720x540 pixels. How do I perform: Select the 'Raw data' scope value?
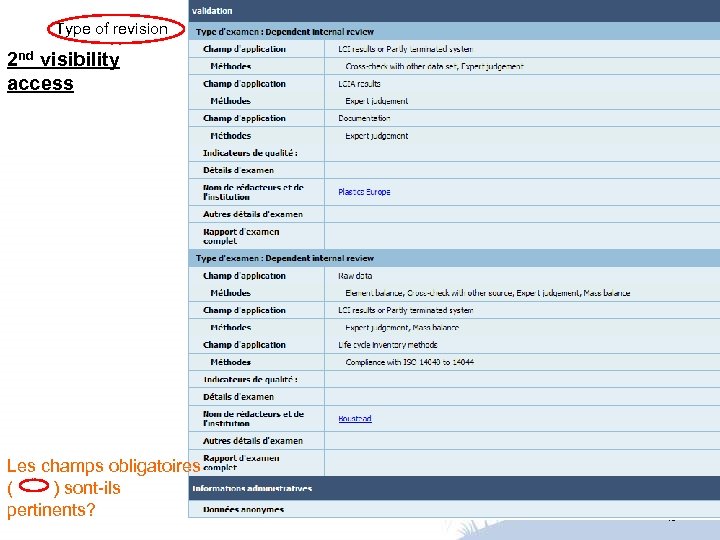pos(355,276)
